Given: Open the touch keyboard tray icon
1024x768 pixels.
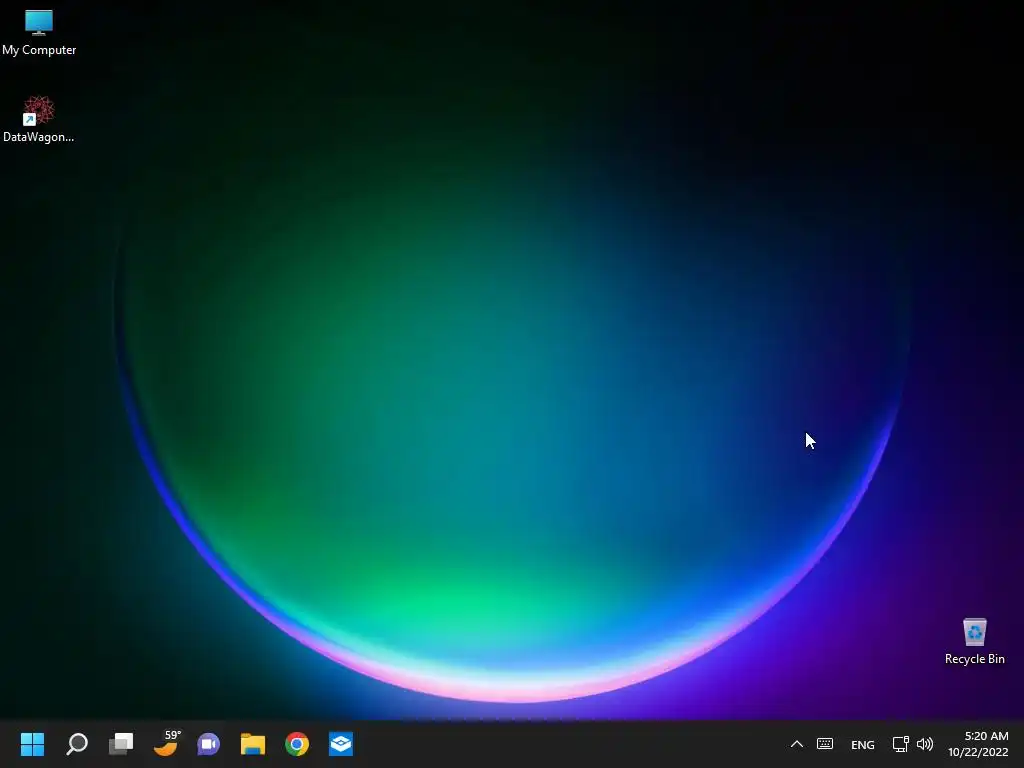Looking at the screenshot, I should [x=825, y=744].
